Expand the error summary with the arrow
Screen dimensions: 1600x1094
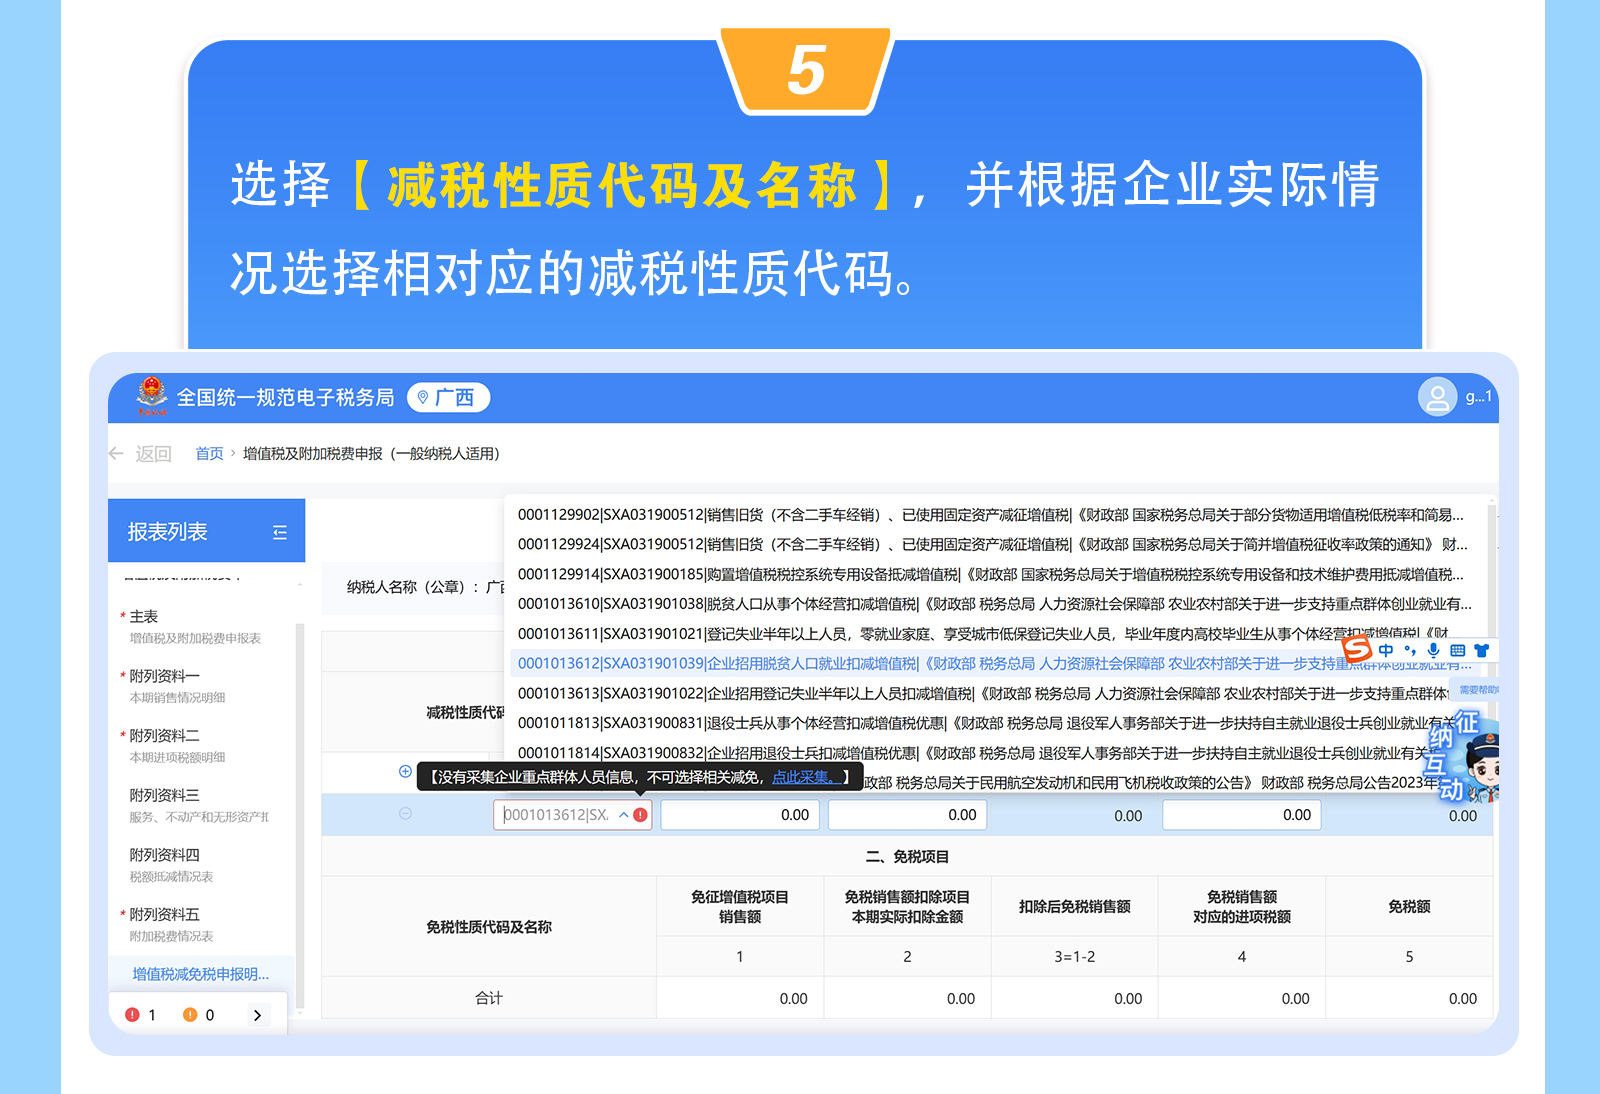click(x=258, y=1015)
